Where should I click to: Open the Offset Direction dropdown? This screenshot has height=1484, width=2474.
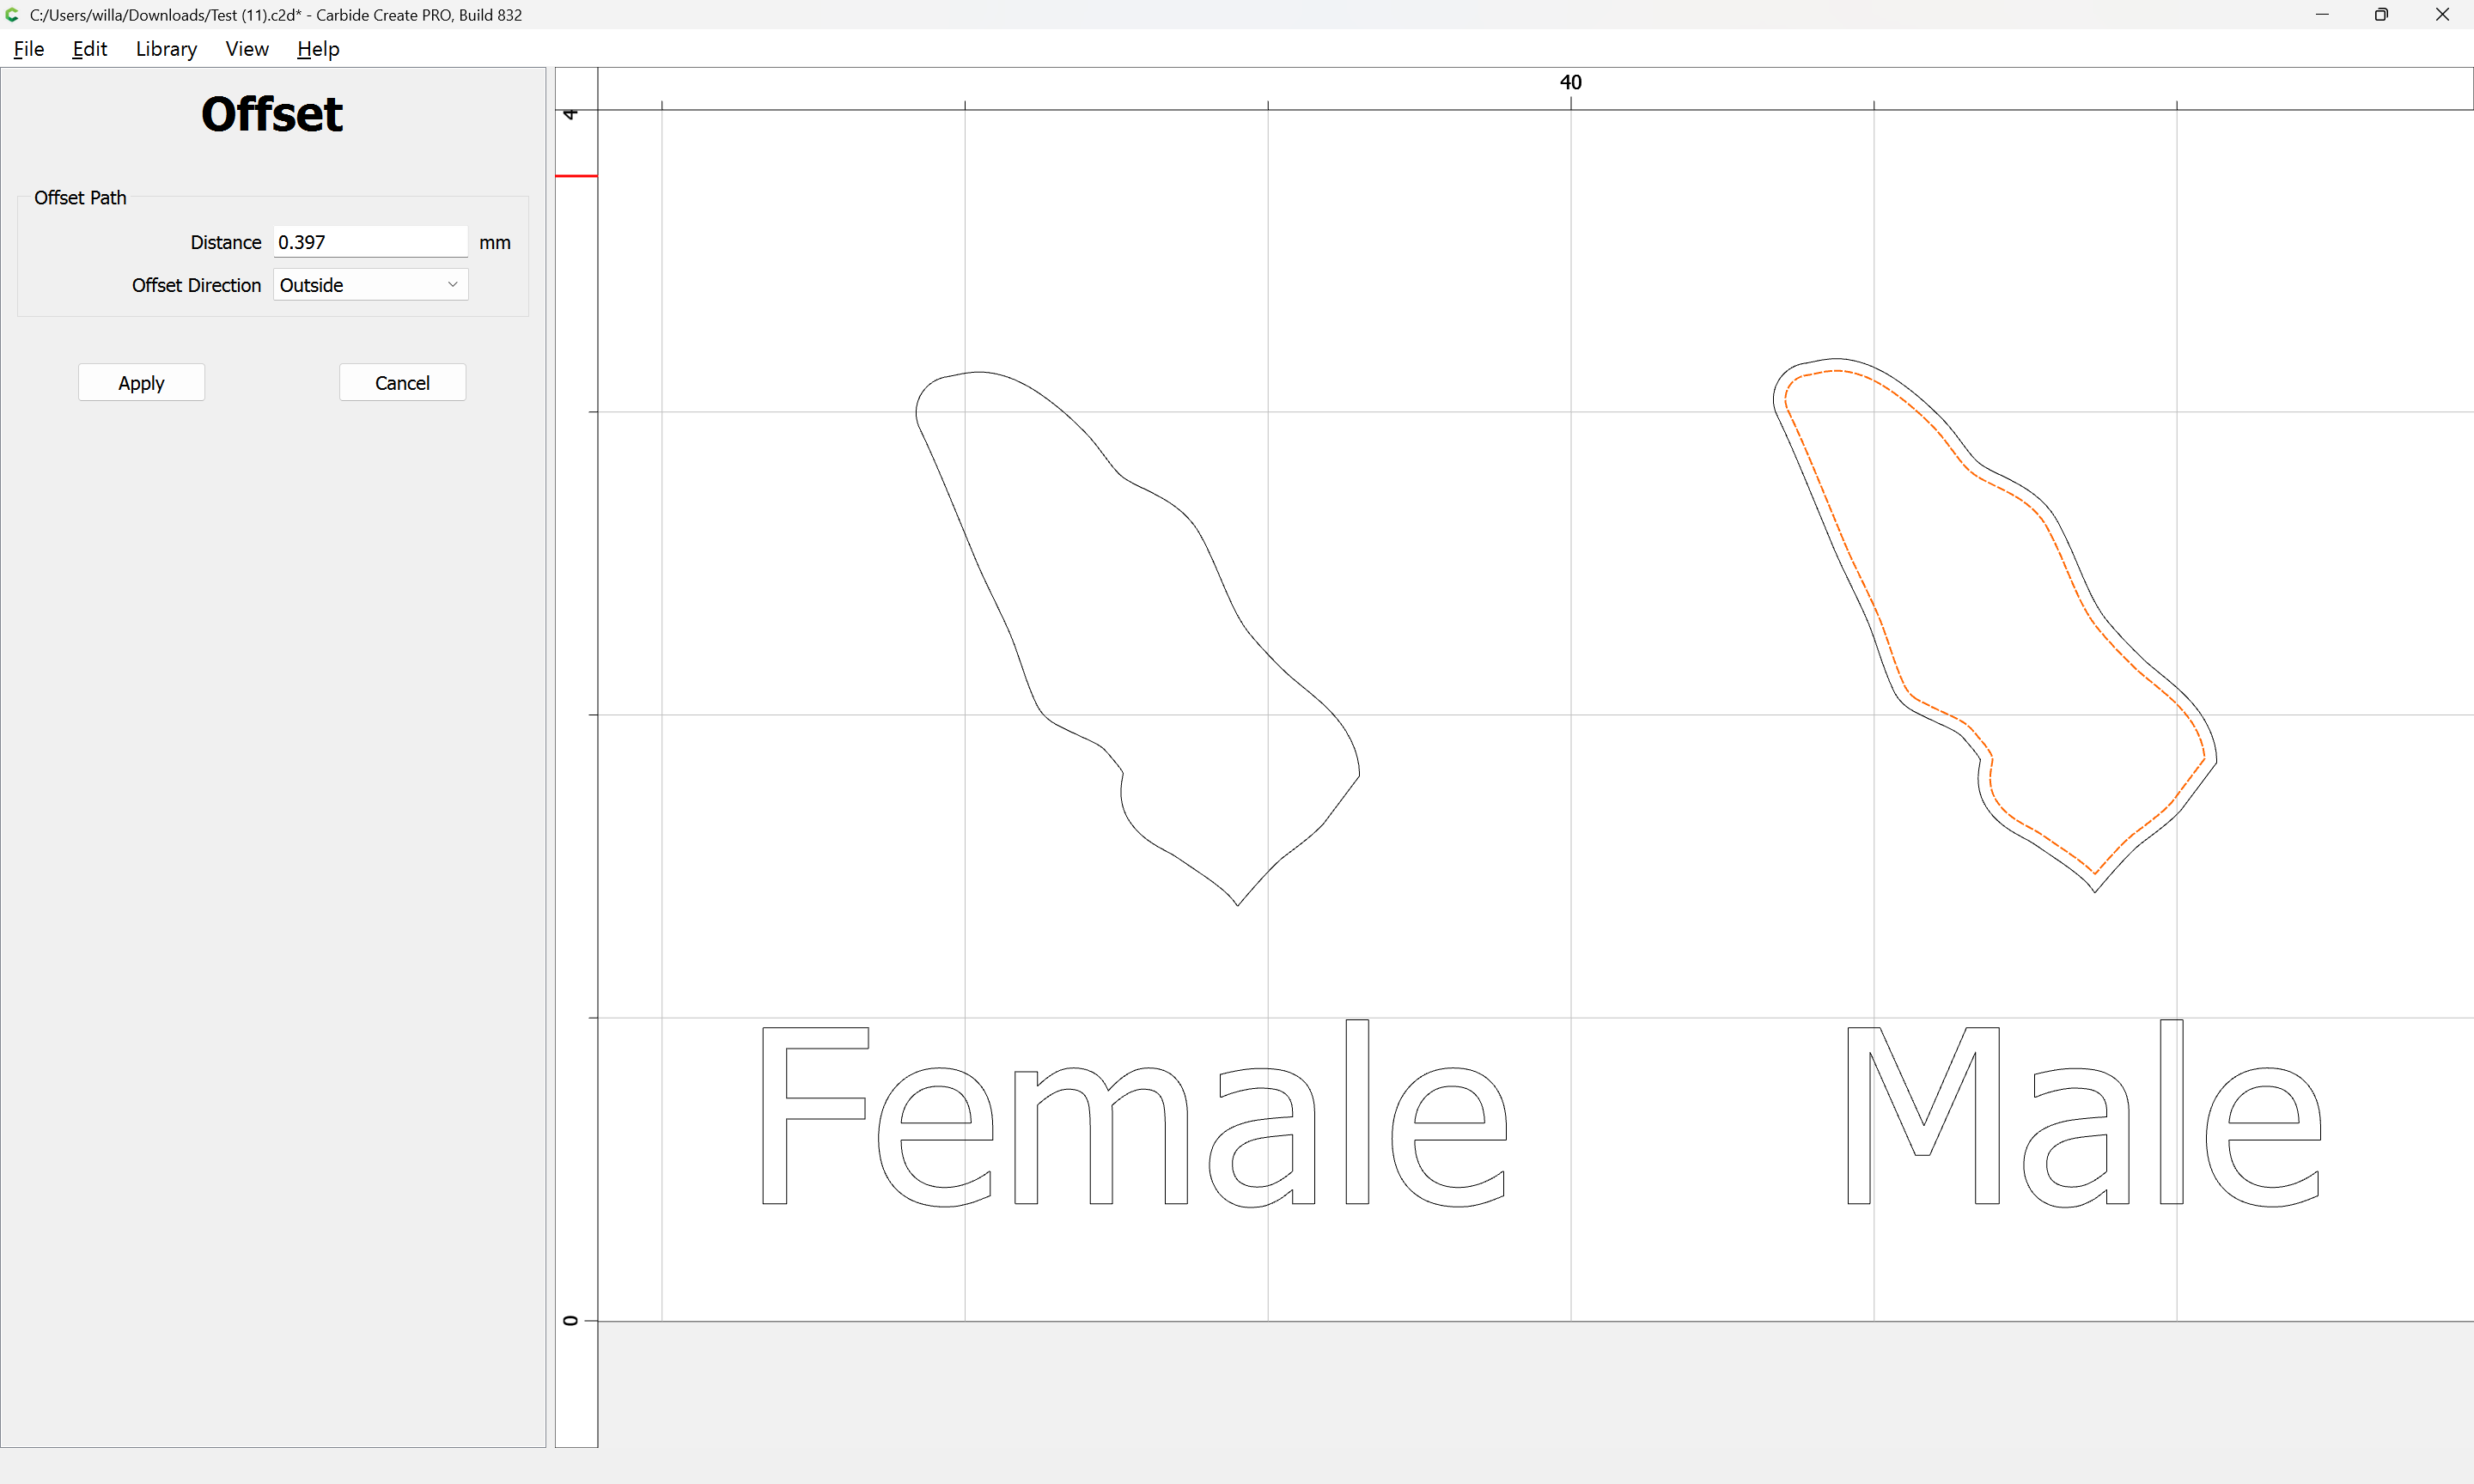[x=369, y=285]
